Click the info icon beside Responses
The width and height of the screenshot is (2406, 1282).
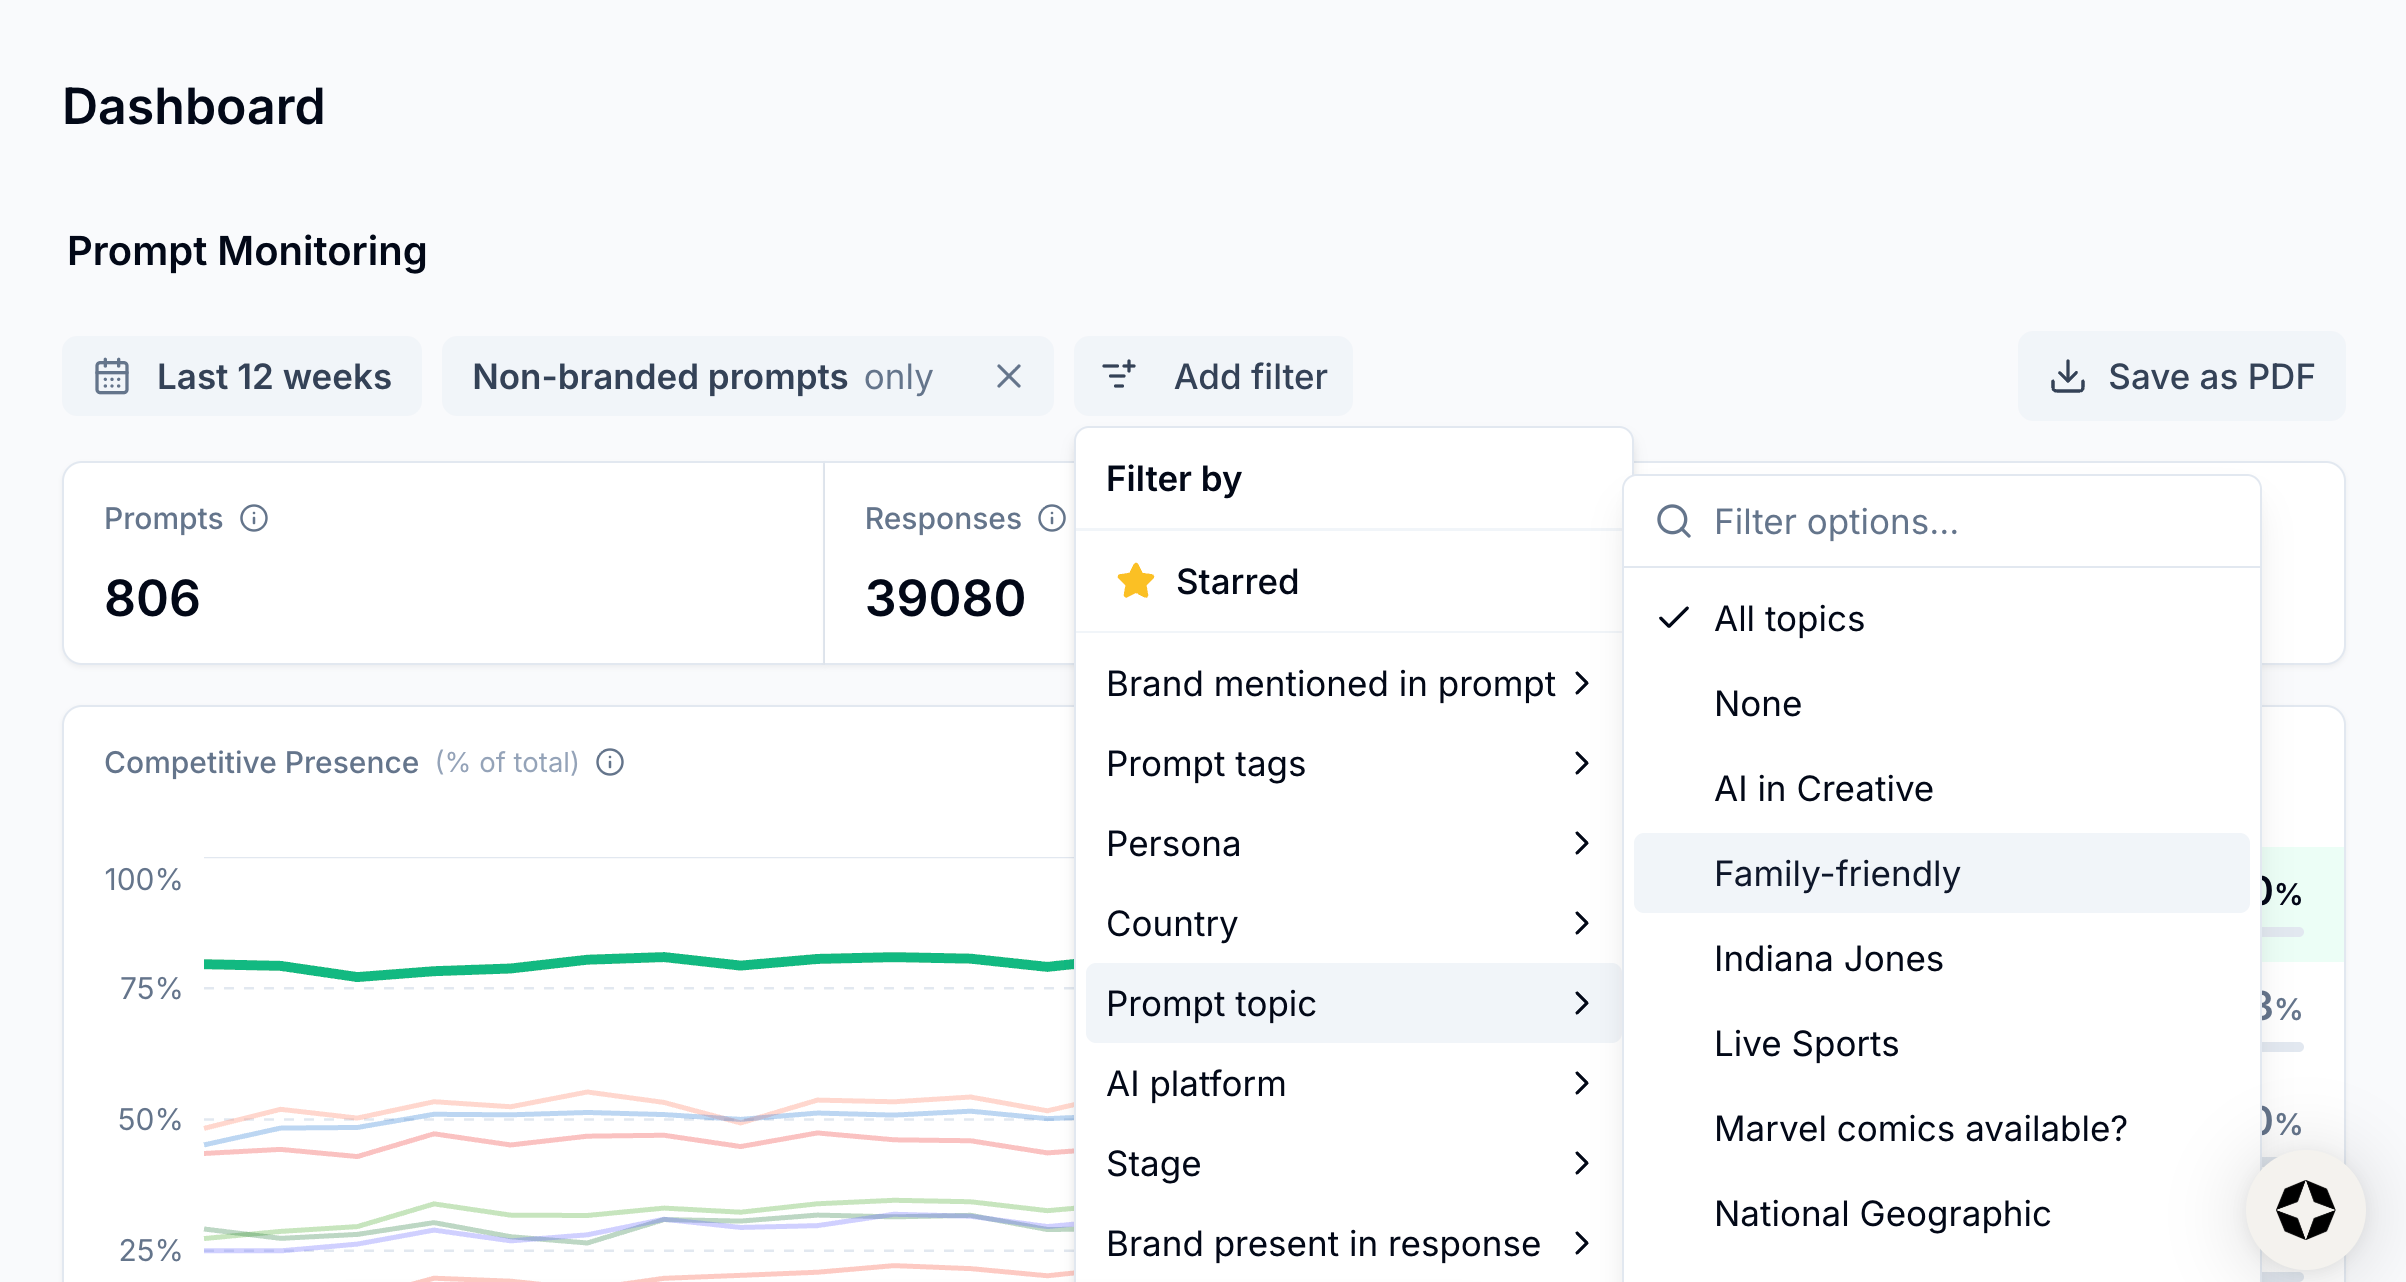point(1051,518)
